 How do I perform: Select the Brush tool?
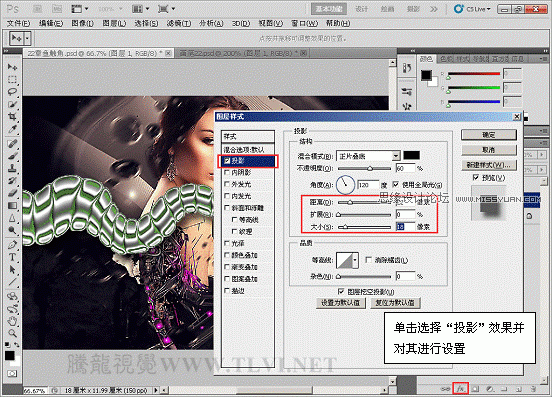tap(12, 156)
